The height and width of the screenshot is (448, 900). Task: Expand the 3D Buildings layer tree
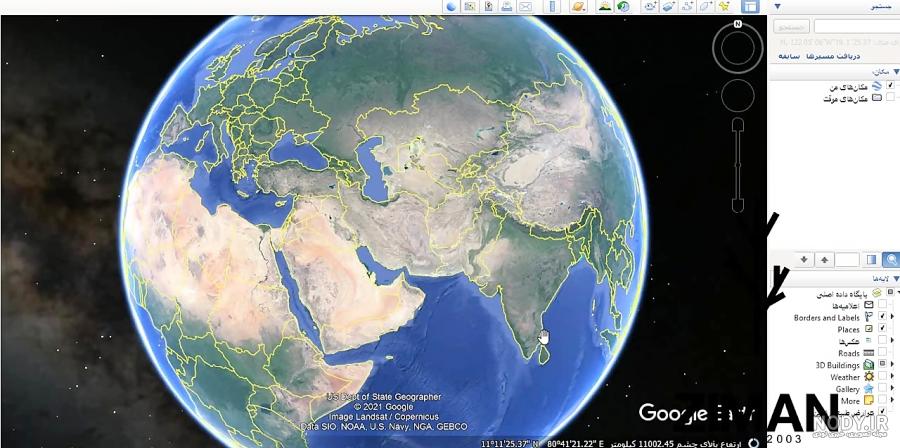coord(892,365)
